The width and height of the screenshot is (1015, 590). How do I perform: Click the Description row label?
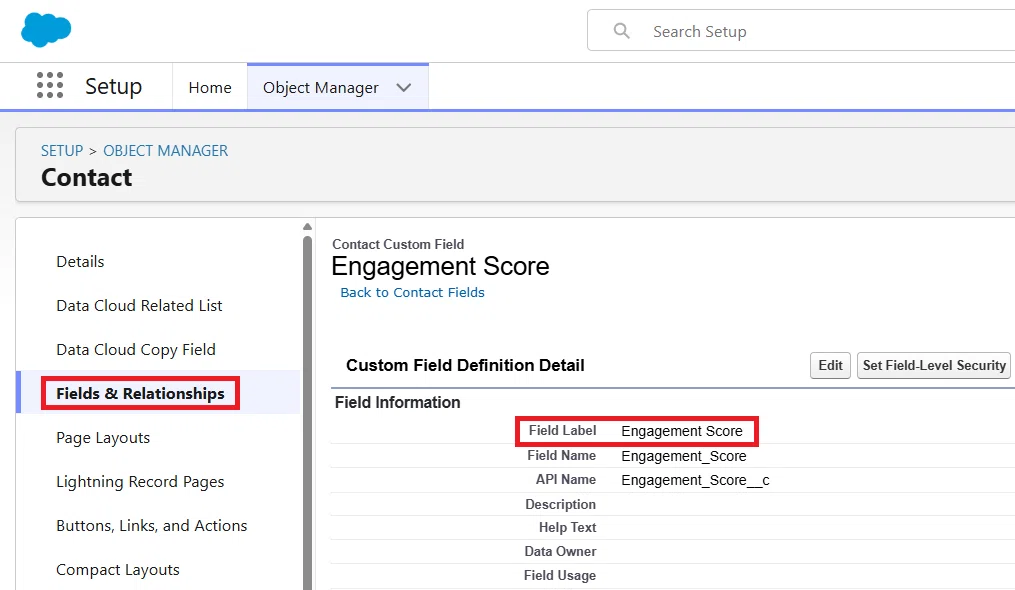click(561, 505)
